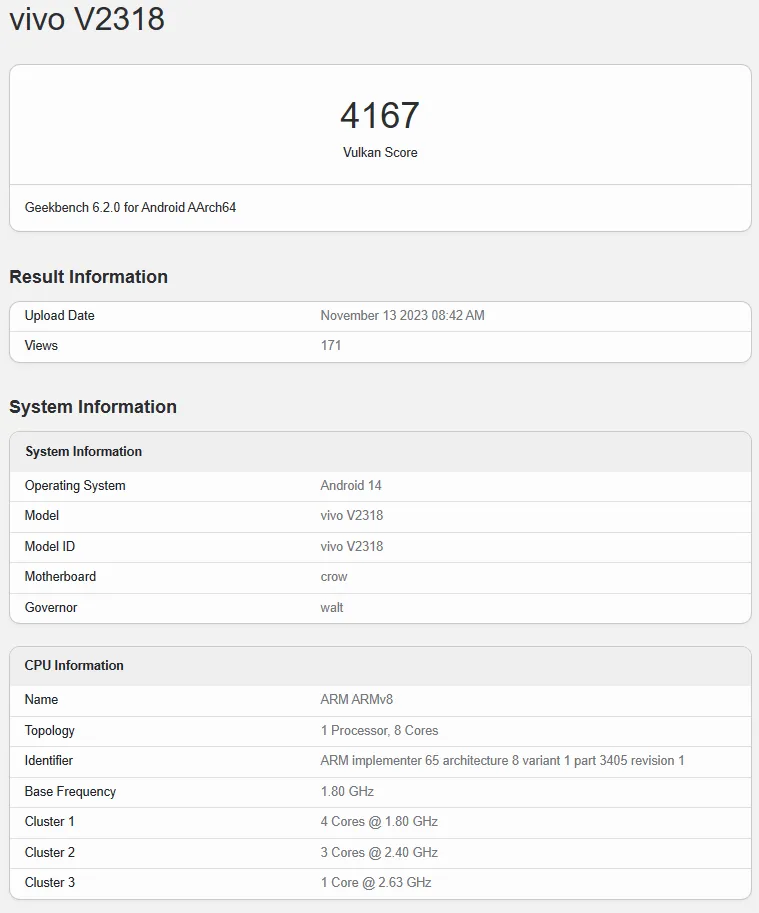Select vivo V2318 value in Model ID row
Viewport: 759px width, 913px height.
pos(352,547)
